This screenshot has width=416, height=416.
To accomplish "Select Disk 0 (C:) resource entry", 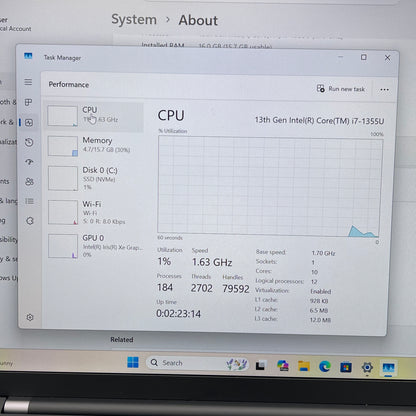I will click(x=95, y=179).
